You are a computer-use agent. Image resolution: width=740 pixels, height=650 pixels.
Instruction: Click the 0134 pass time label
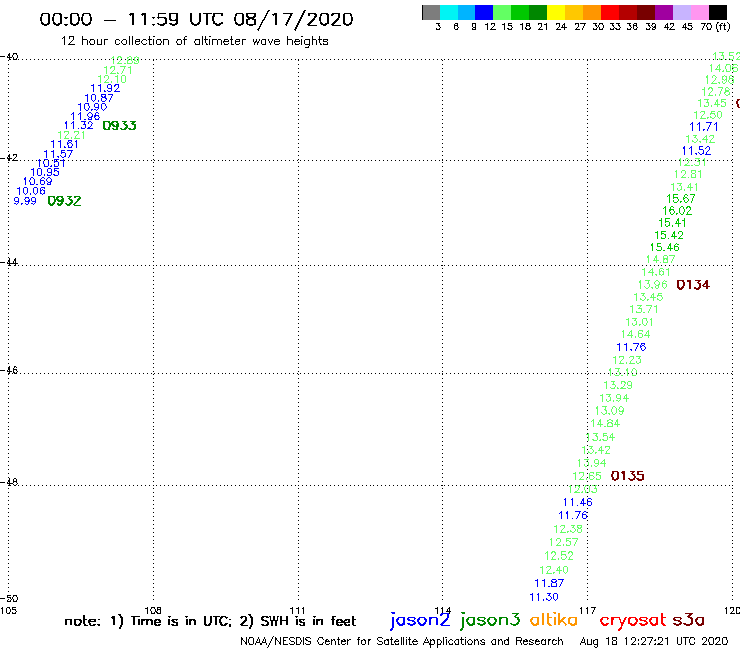[693, 285]
